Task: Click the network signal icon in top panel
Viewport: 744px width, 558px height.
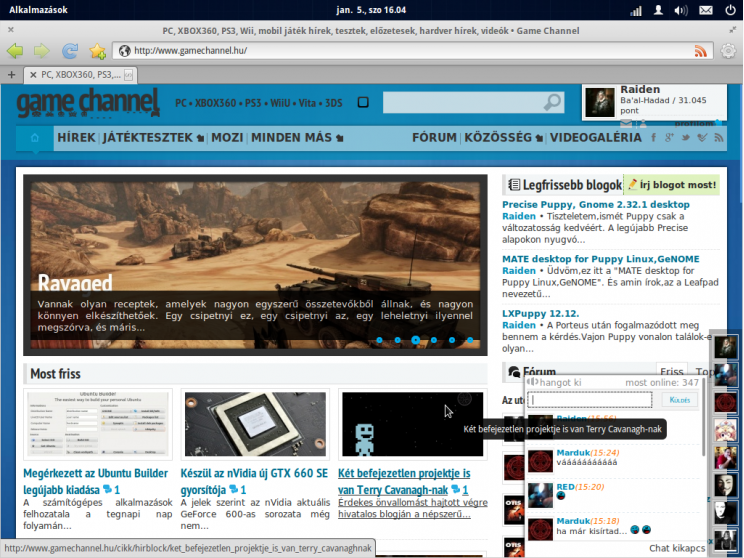Action: 636,10
